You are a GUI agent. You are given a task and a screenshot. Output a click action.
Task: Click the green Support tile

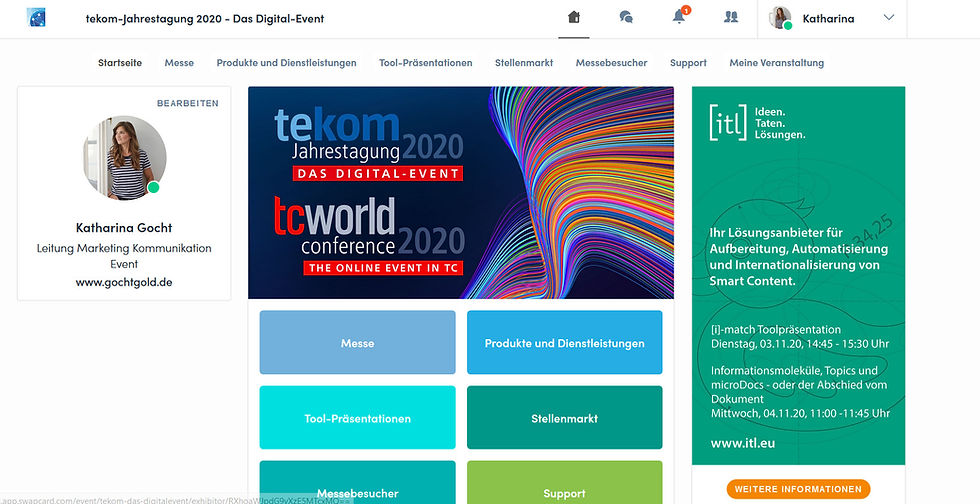(564, 482)
